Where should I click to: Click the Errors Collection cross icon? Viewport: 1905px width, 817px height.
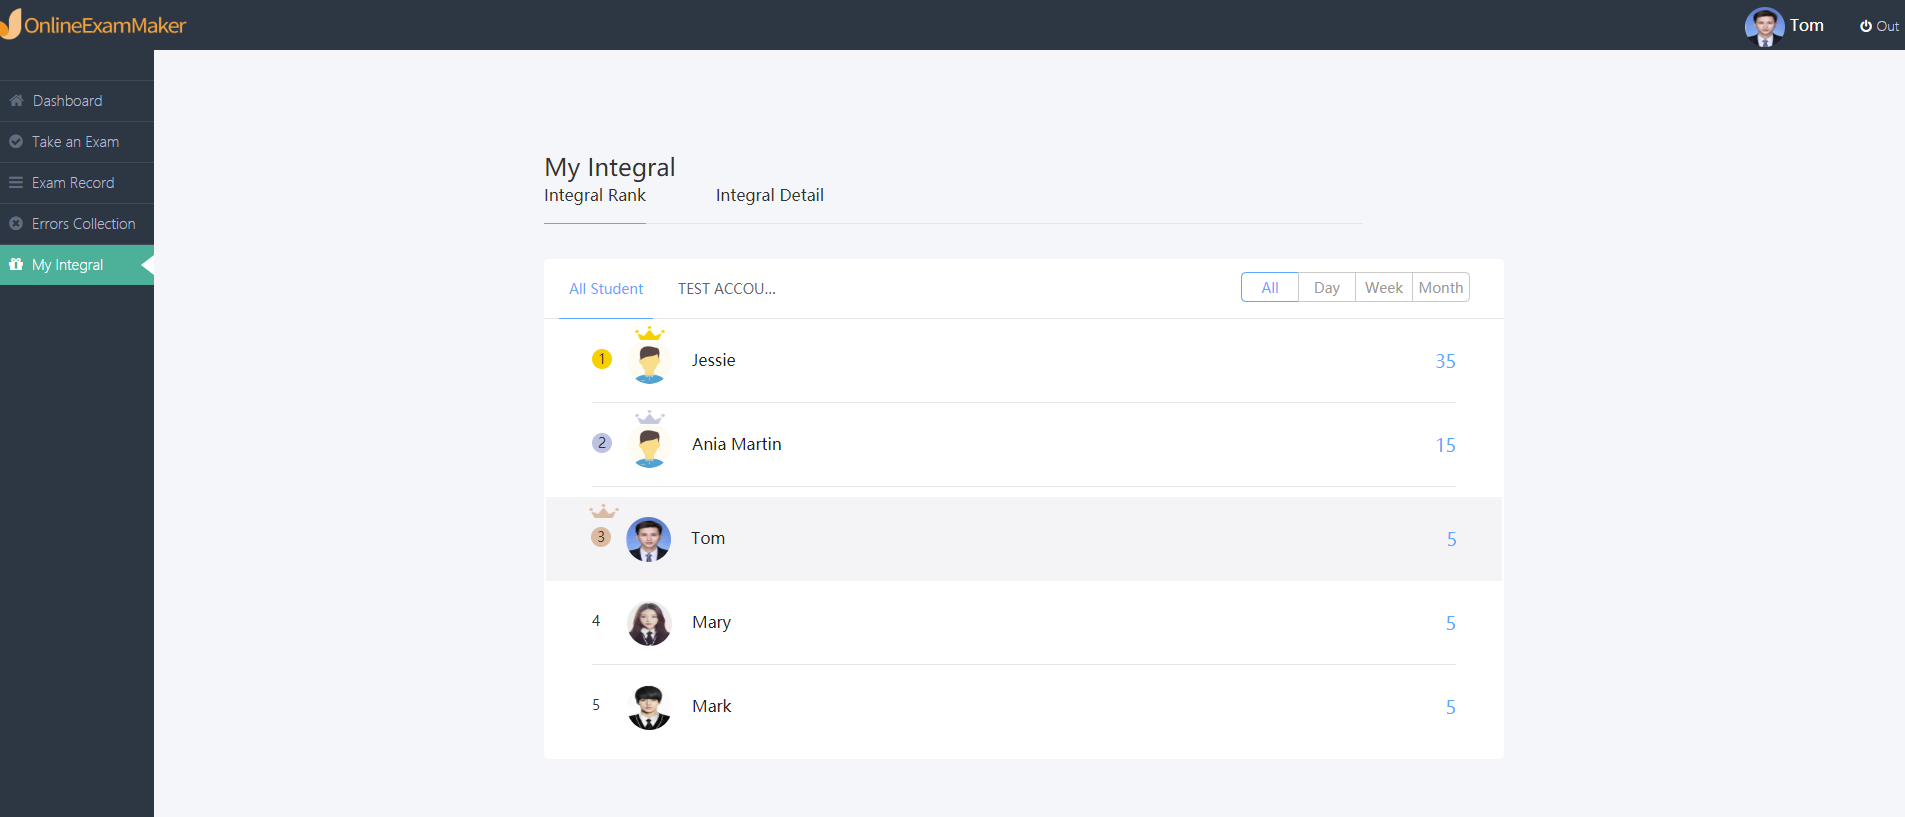click(16, 224)
